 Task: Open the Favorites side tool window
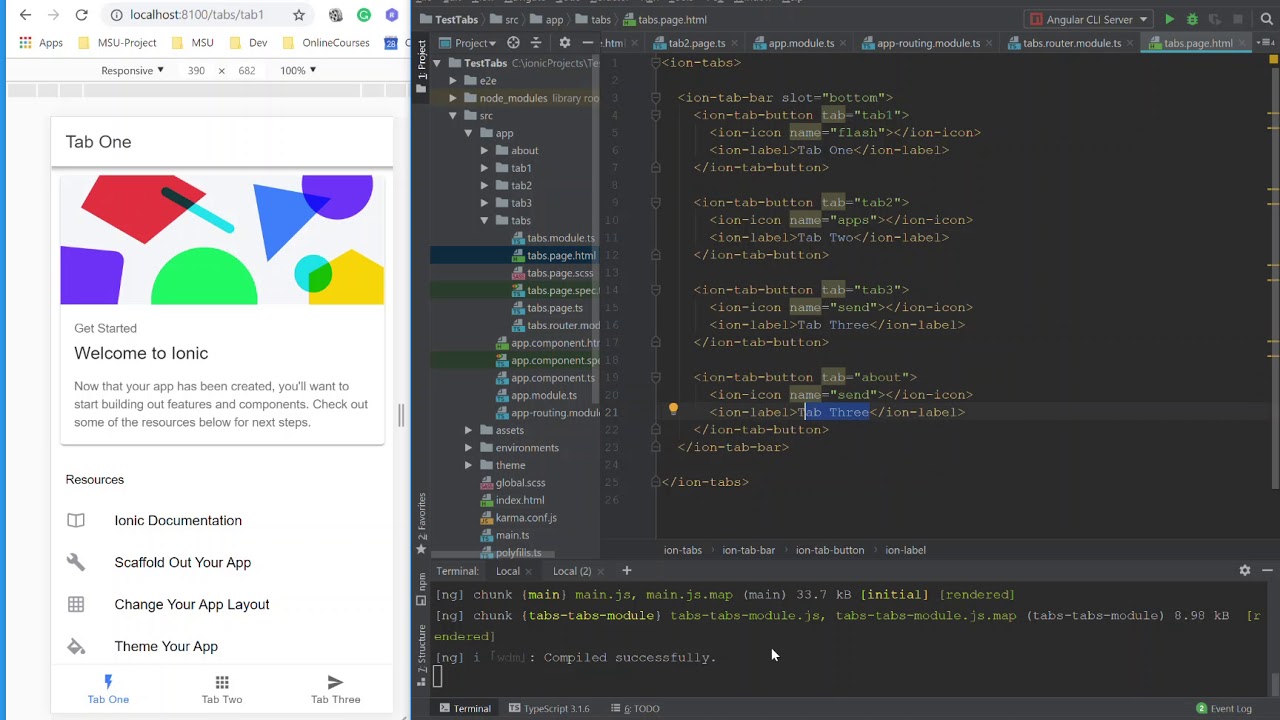click(422, 522)
